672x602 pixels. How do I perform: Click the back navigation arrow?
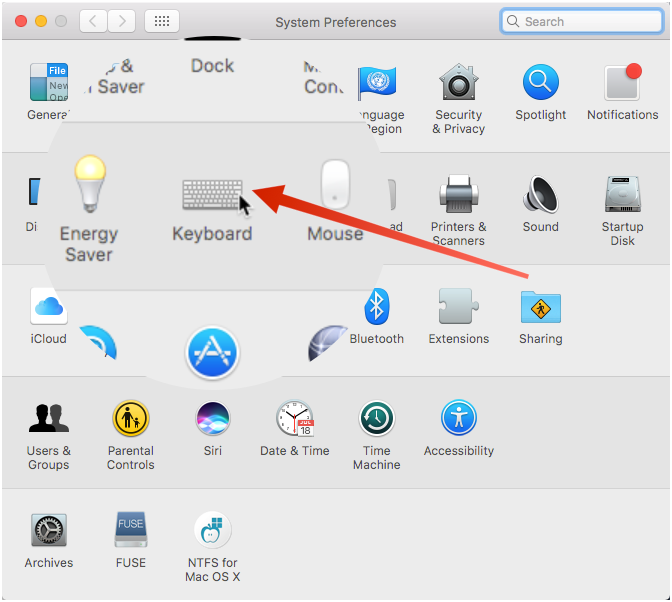[93, 21]
